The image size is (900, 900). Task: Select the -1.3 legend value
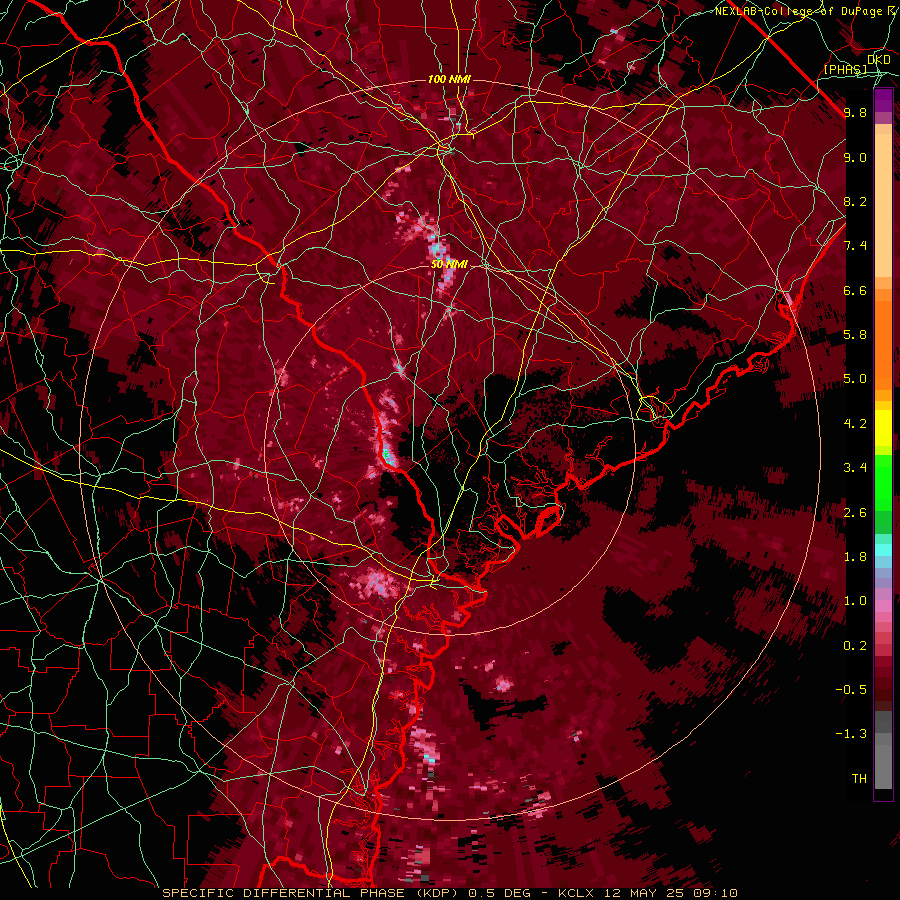[851, 734]
